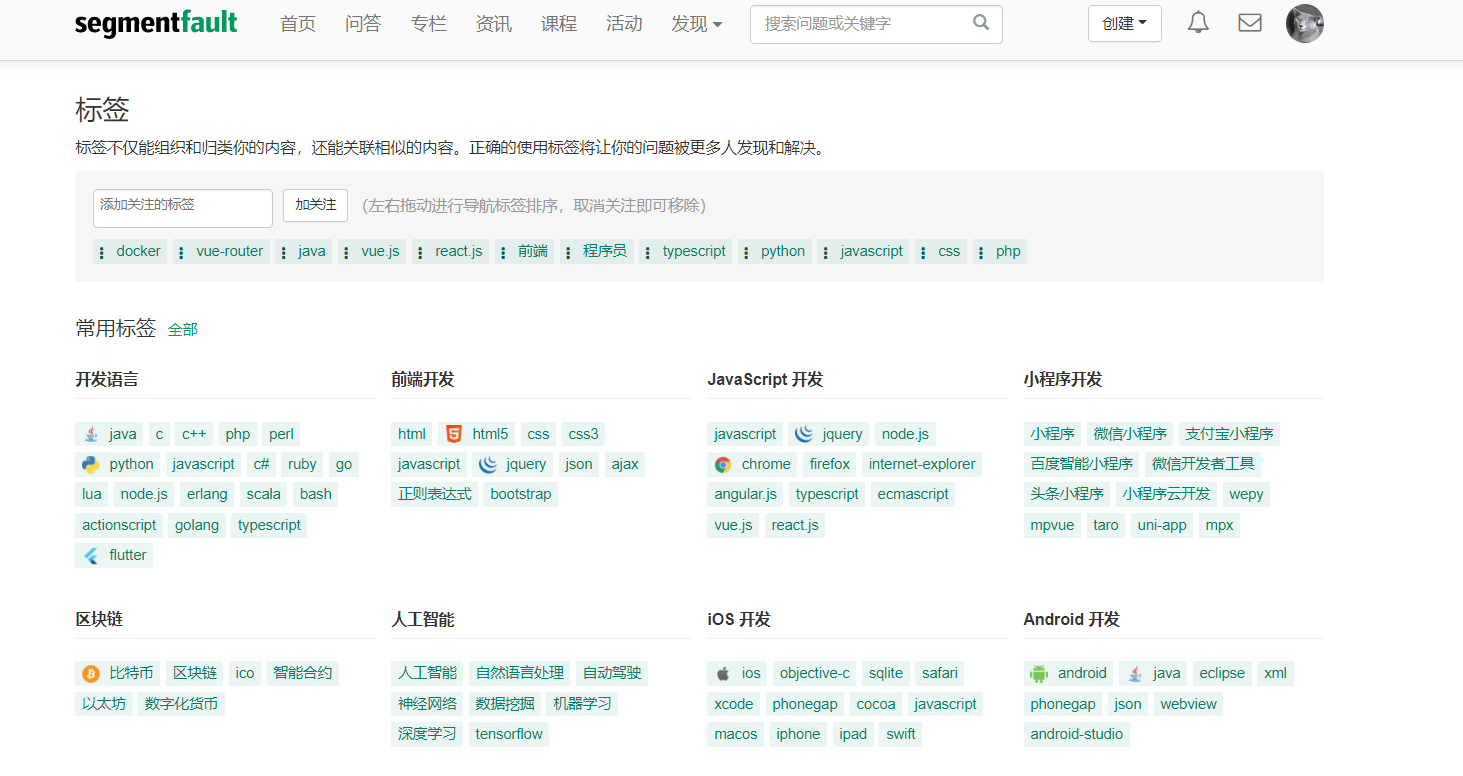Viewport: 1463px width, 776px height.
Task: Open the firefox tag
Action: pos(830,464)
